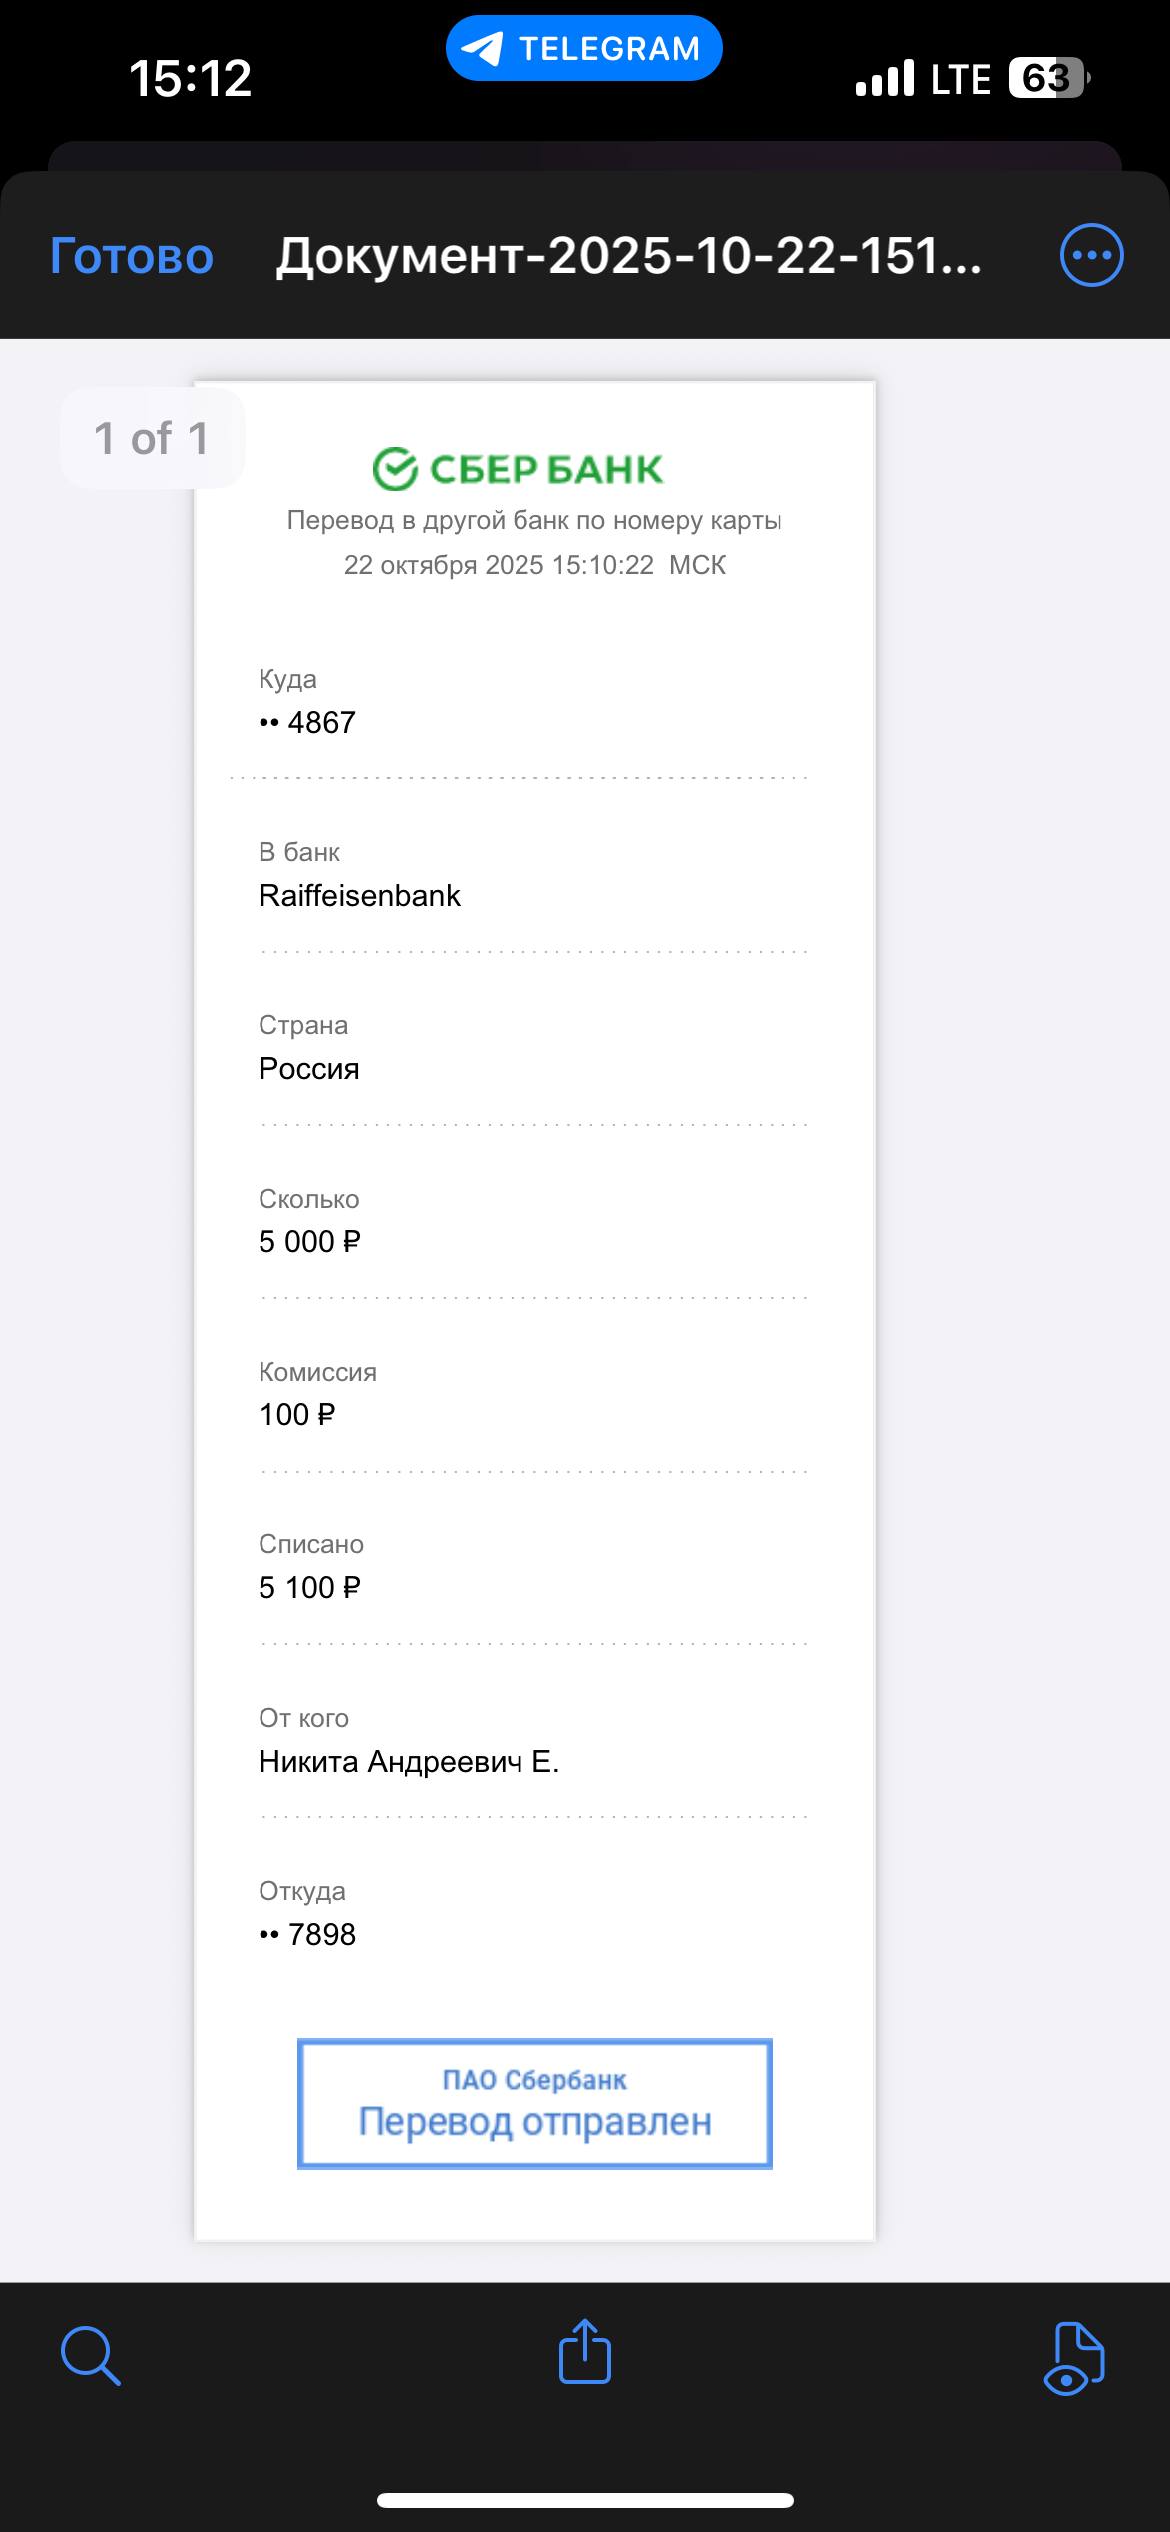Open the share sheet icon
Image resolution: width=1170 pixels, height=2532 pixels.
[x=584, y=2352]
